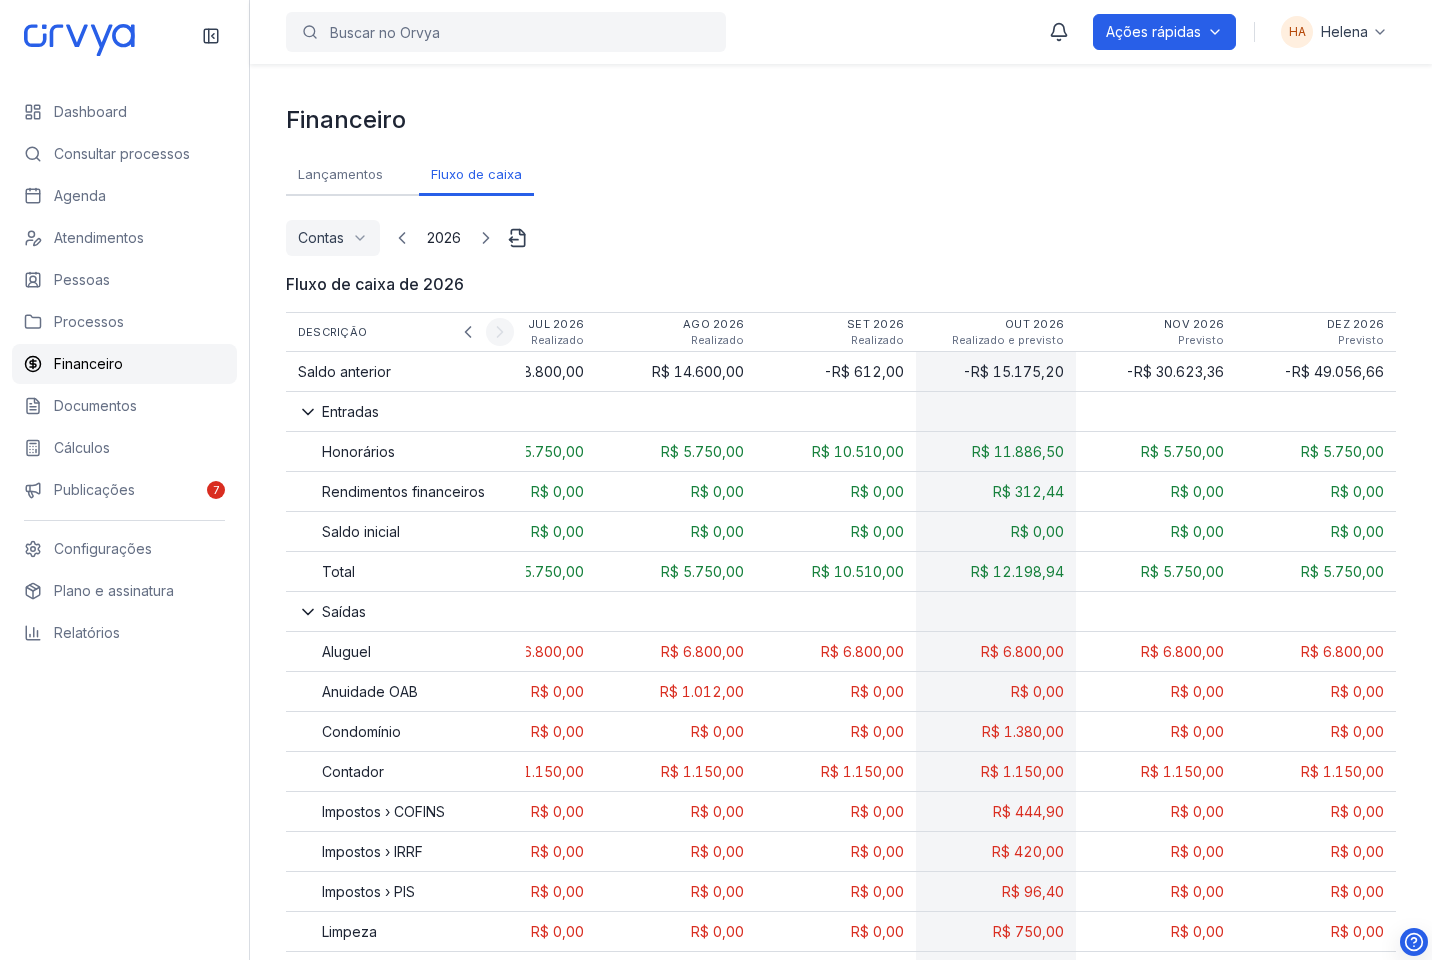Open Publicações in sidebar
The height and width of the screenshot is (960, 1440).
click(124, 490)
